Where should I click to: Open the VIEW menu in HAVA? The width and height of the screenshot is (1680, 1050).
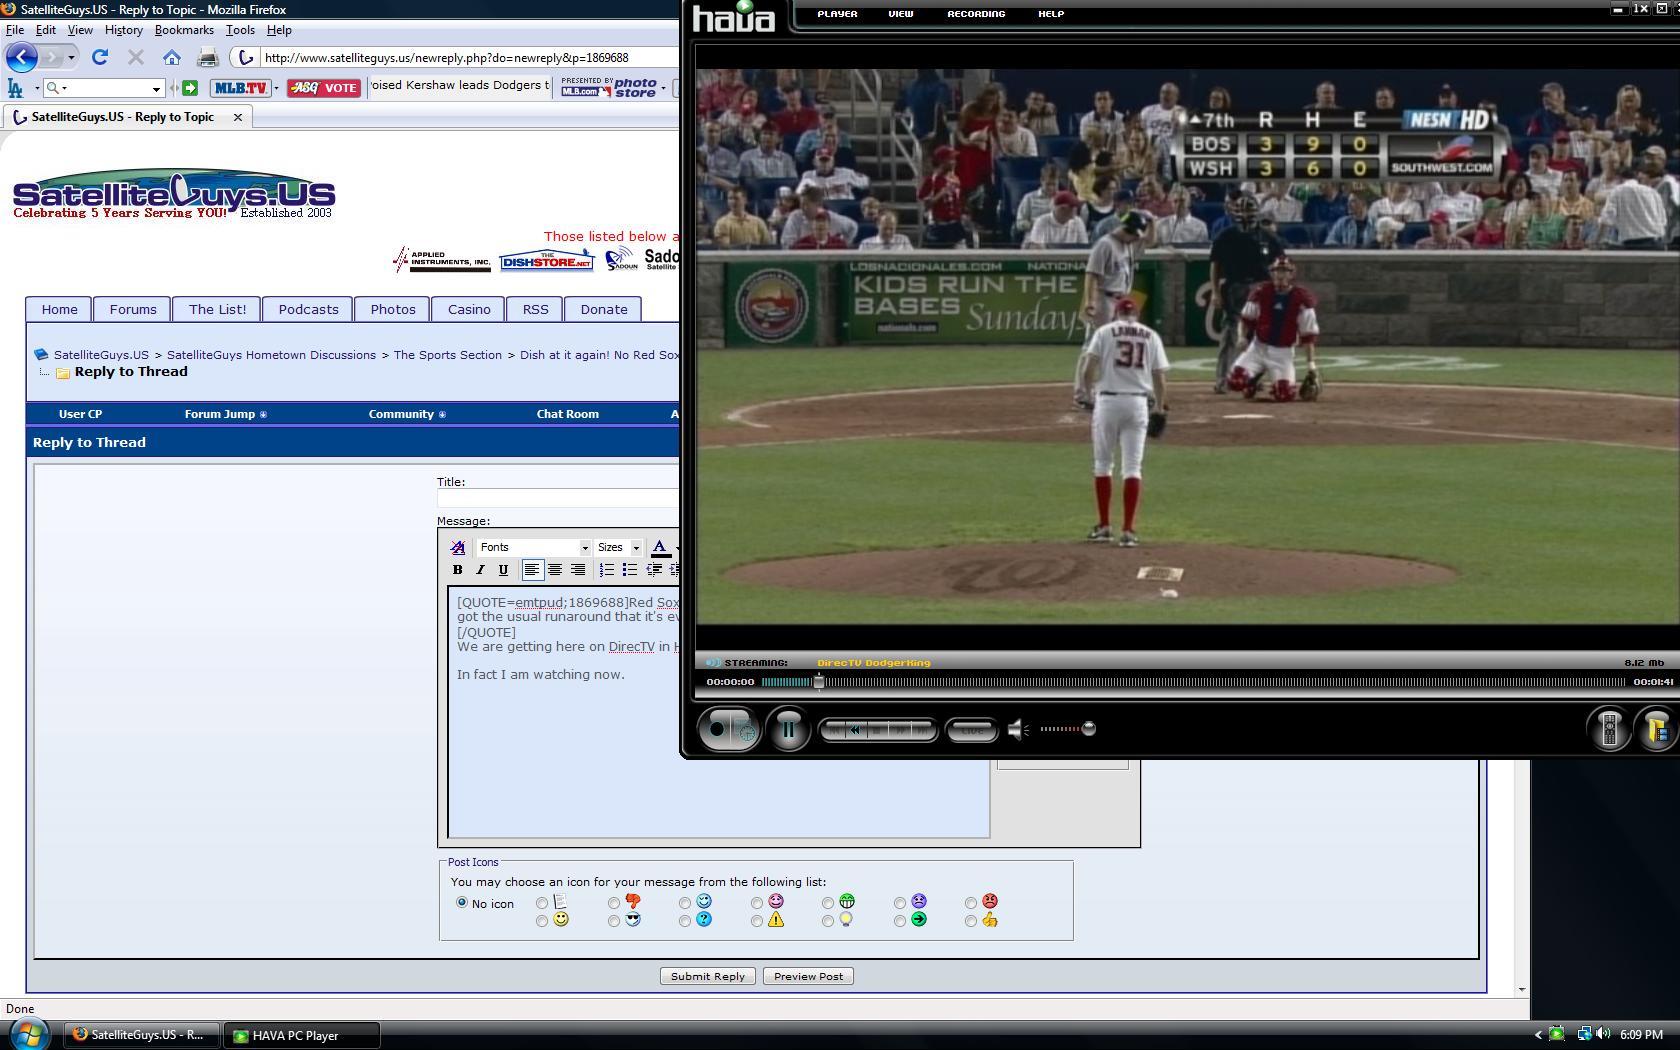click(900, 14)
